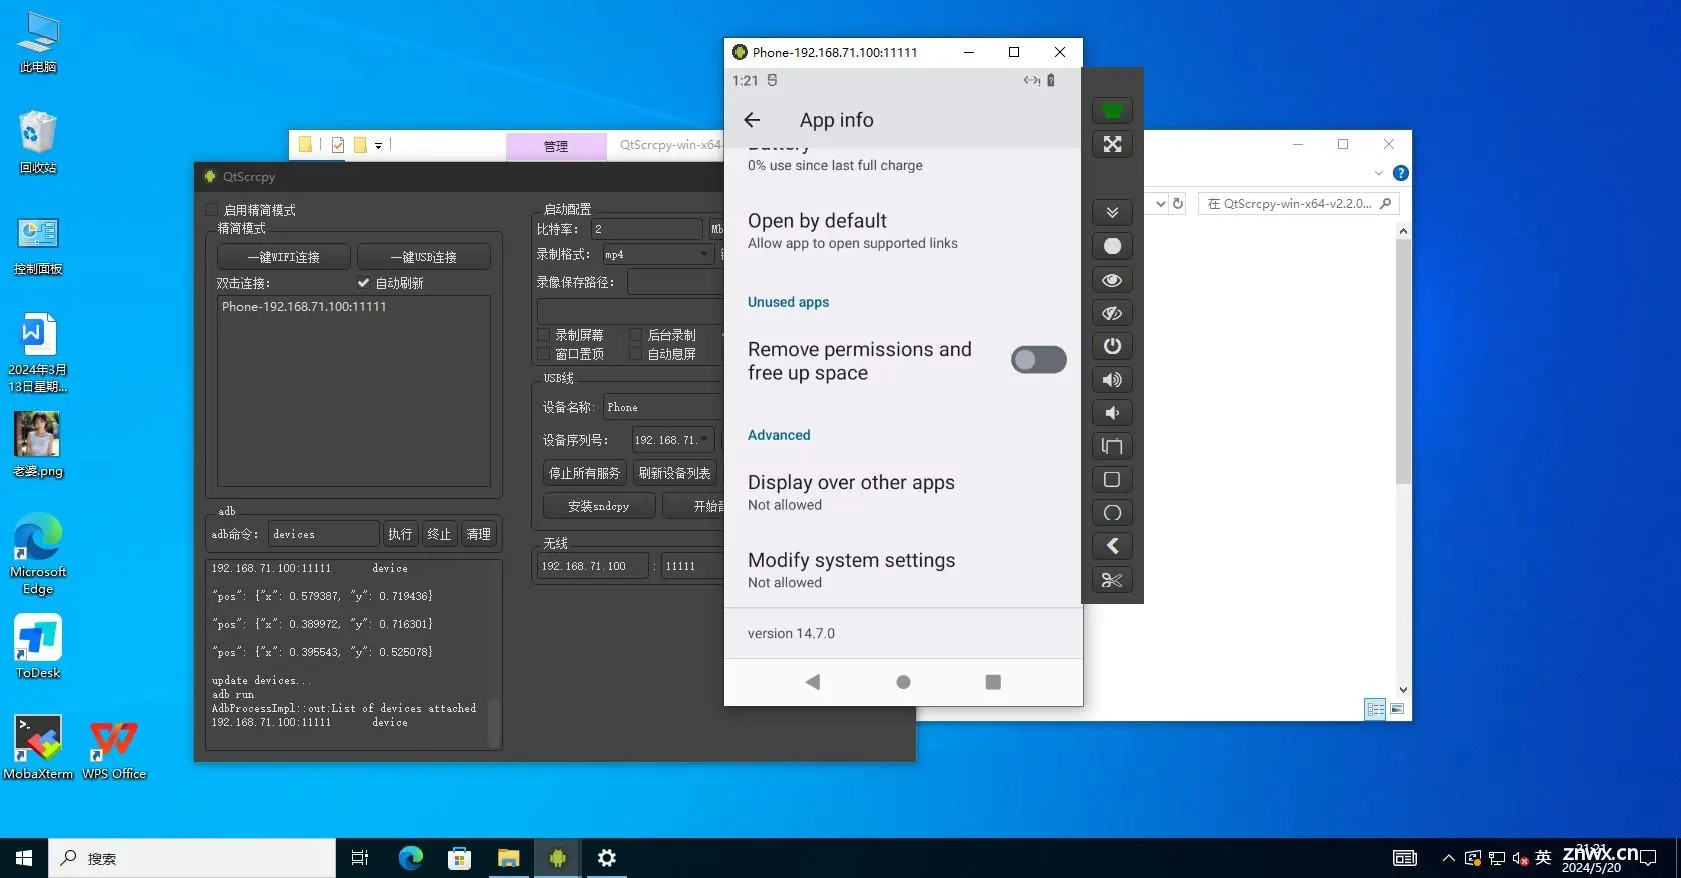Turn the screen off with crossed-eye icon
The height and width of the screenshot is (878, 1681).
click(x=1112, y=313)
